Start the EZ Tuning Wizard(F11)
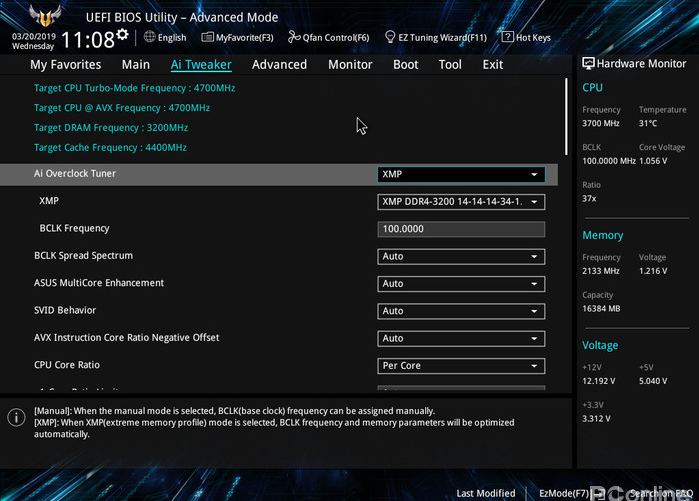The height and width of the screenshot is (501, 699). (435, 38)
